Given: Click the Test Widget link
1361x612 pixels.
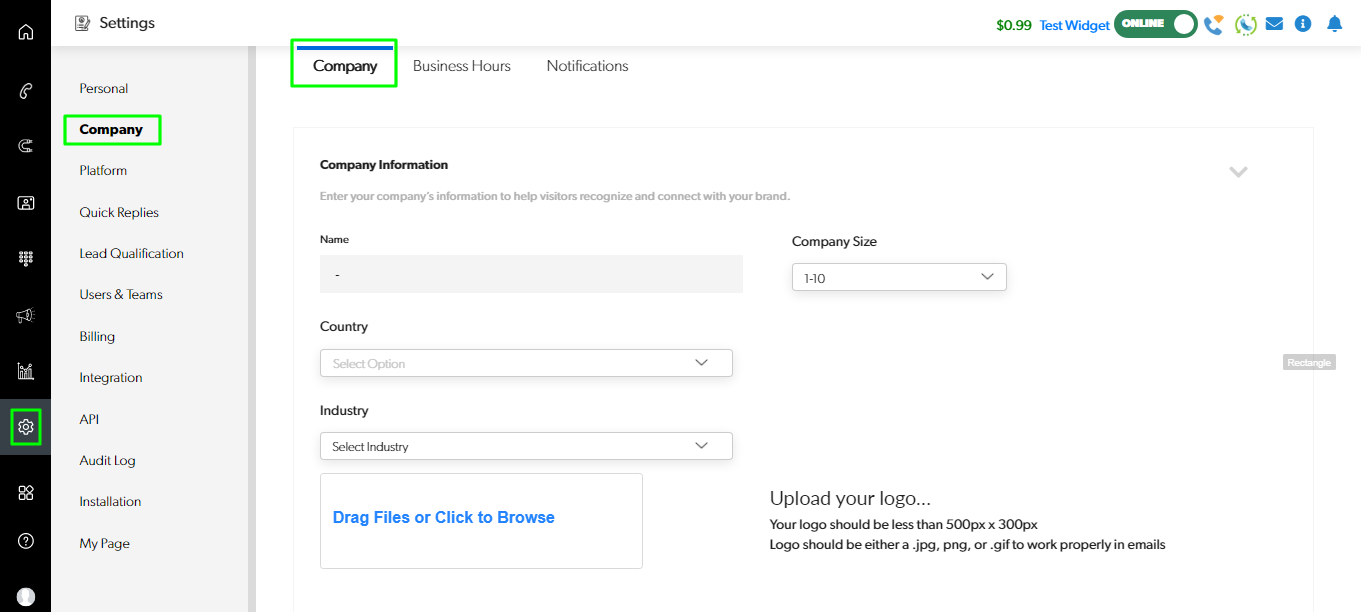Looking at the screenshot, I should coord(1074,25).
